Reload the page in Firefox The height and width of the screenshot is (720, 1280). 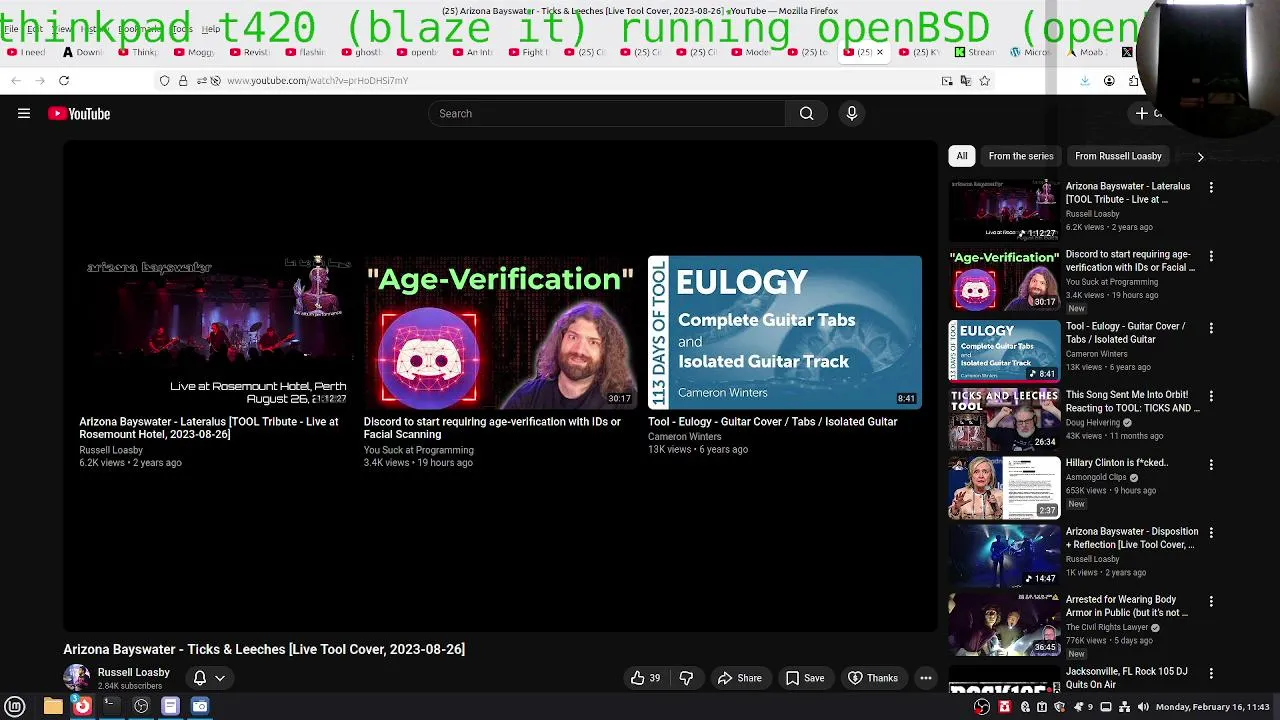(64, 80)
